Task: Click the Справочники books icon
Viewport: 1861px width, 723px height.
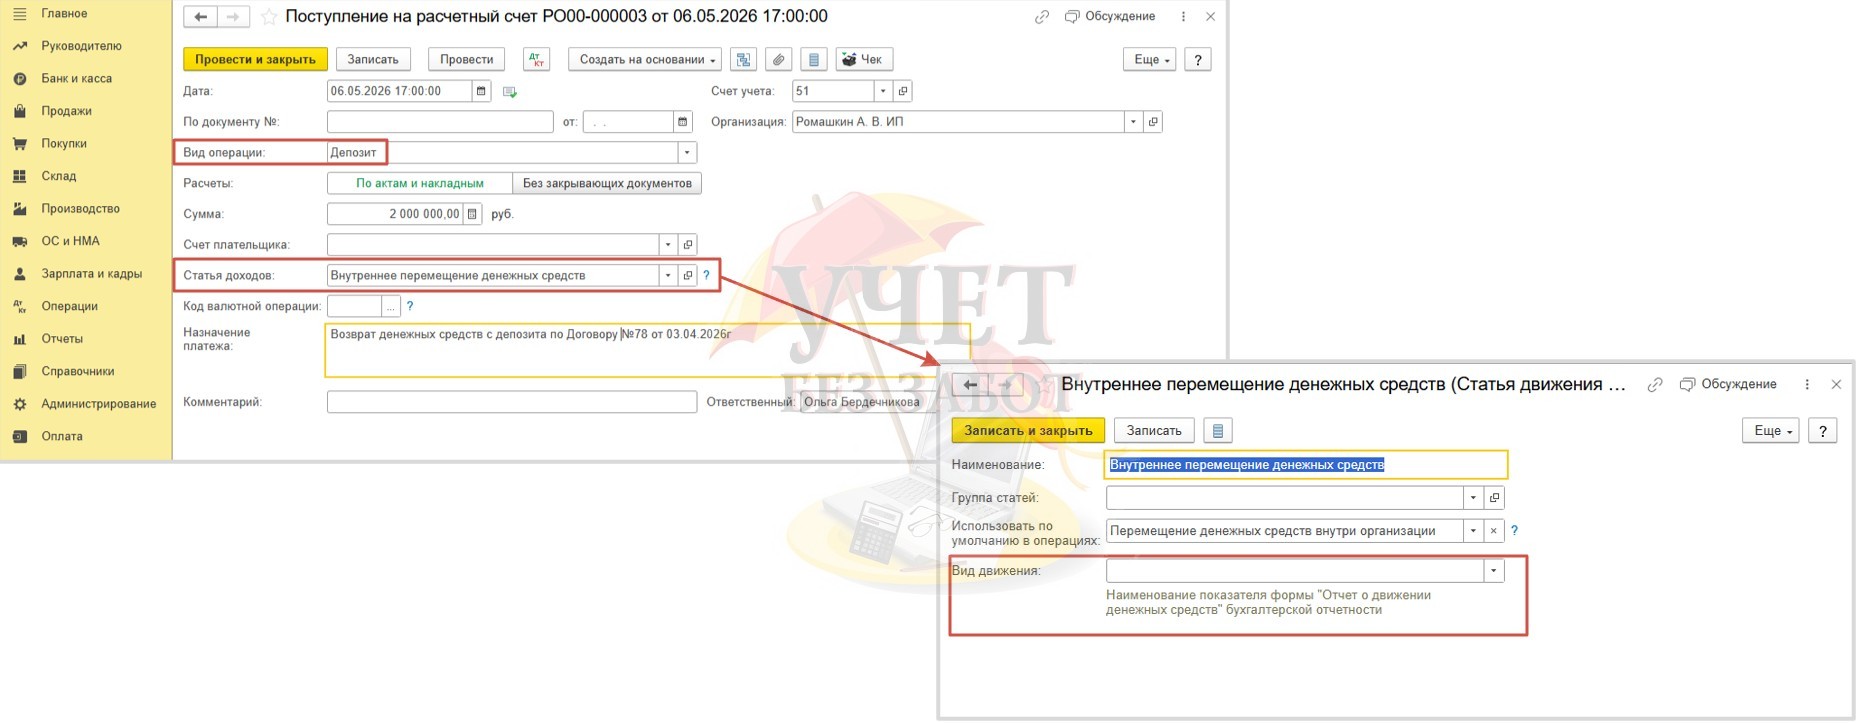Action: (19, 371)
